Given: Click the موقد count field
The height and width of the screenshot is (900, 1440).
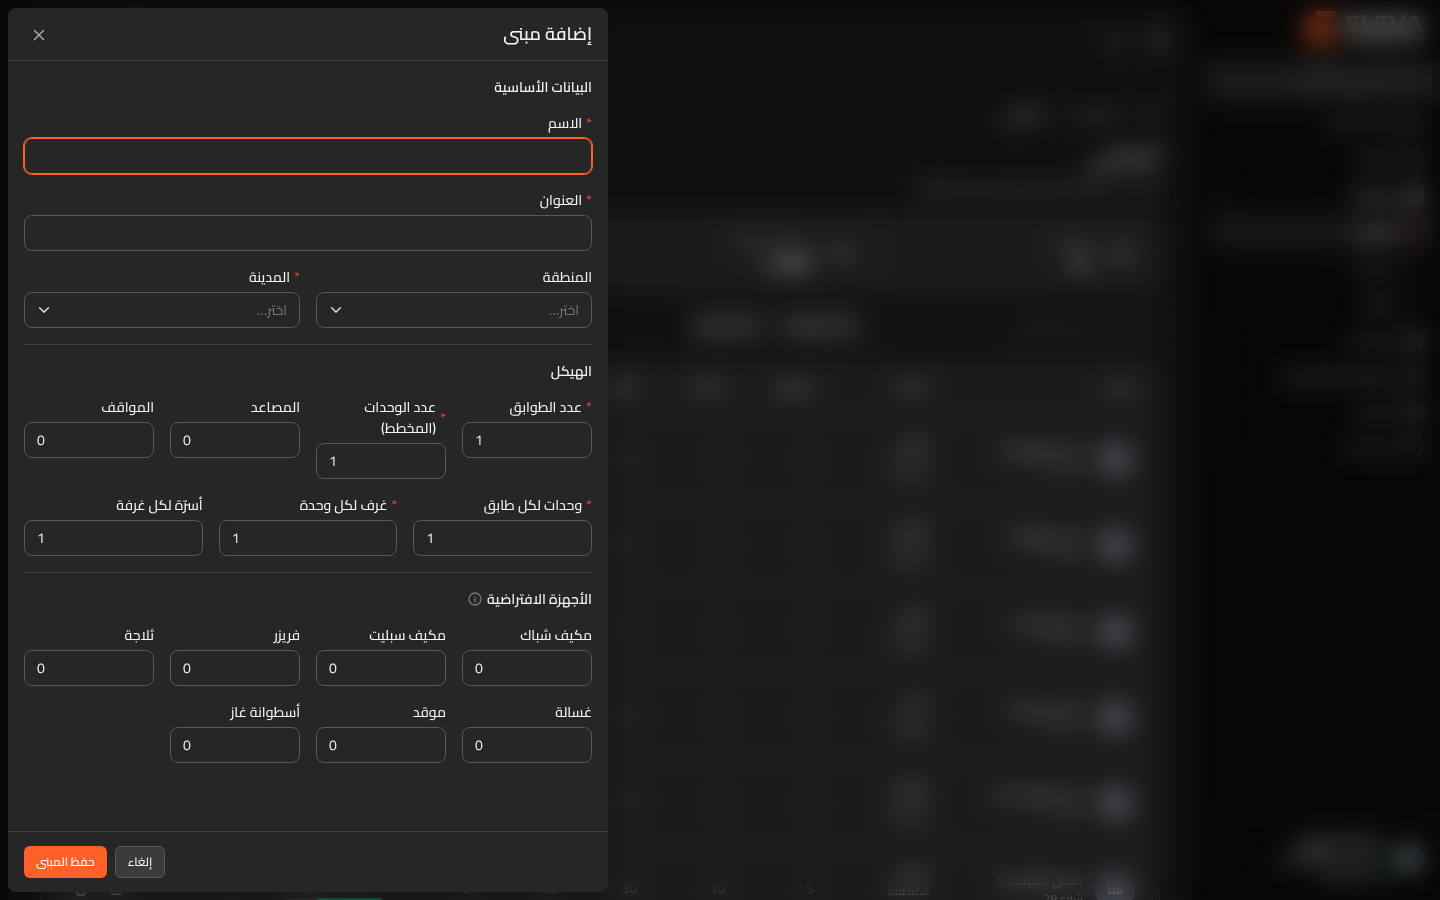Looking at the screenshot, I should click(x=381, y=745).
